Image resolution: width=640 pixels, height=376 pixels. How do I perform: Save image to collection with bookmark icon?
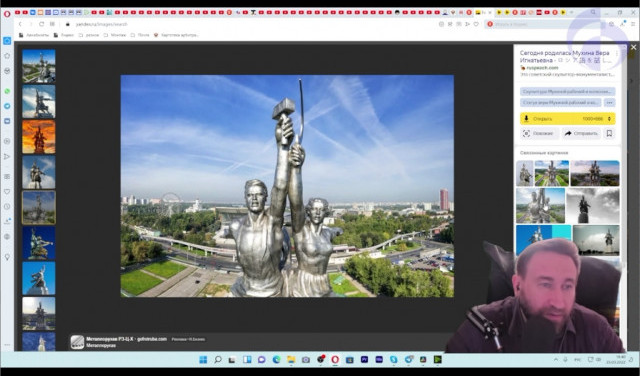609,133
